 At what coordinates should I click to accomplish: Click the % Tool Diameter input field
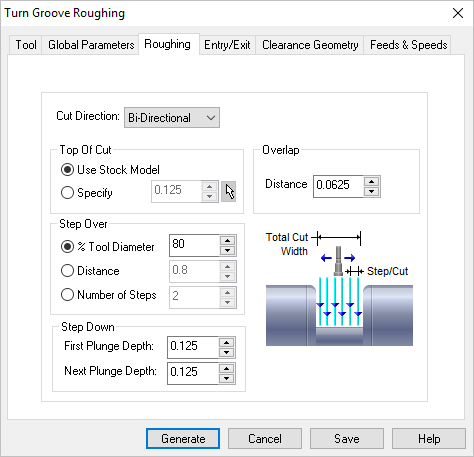pyautogui.click(x=194, y=245)
